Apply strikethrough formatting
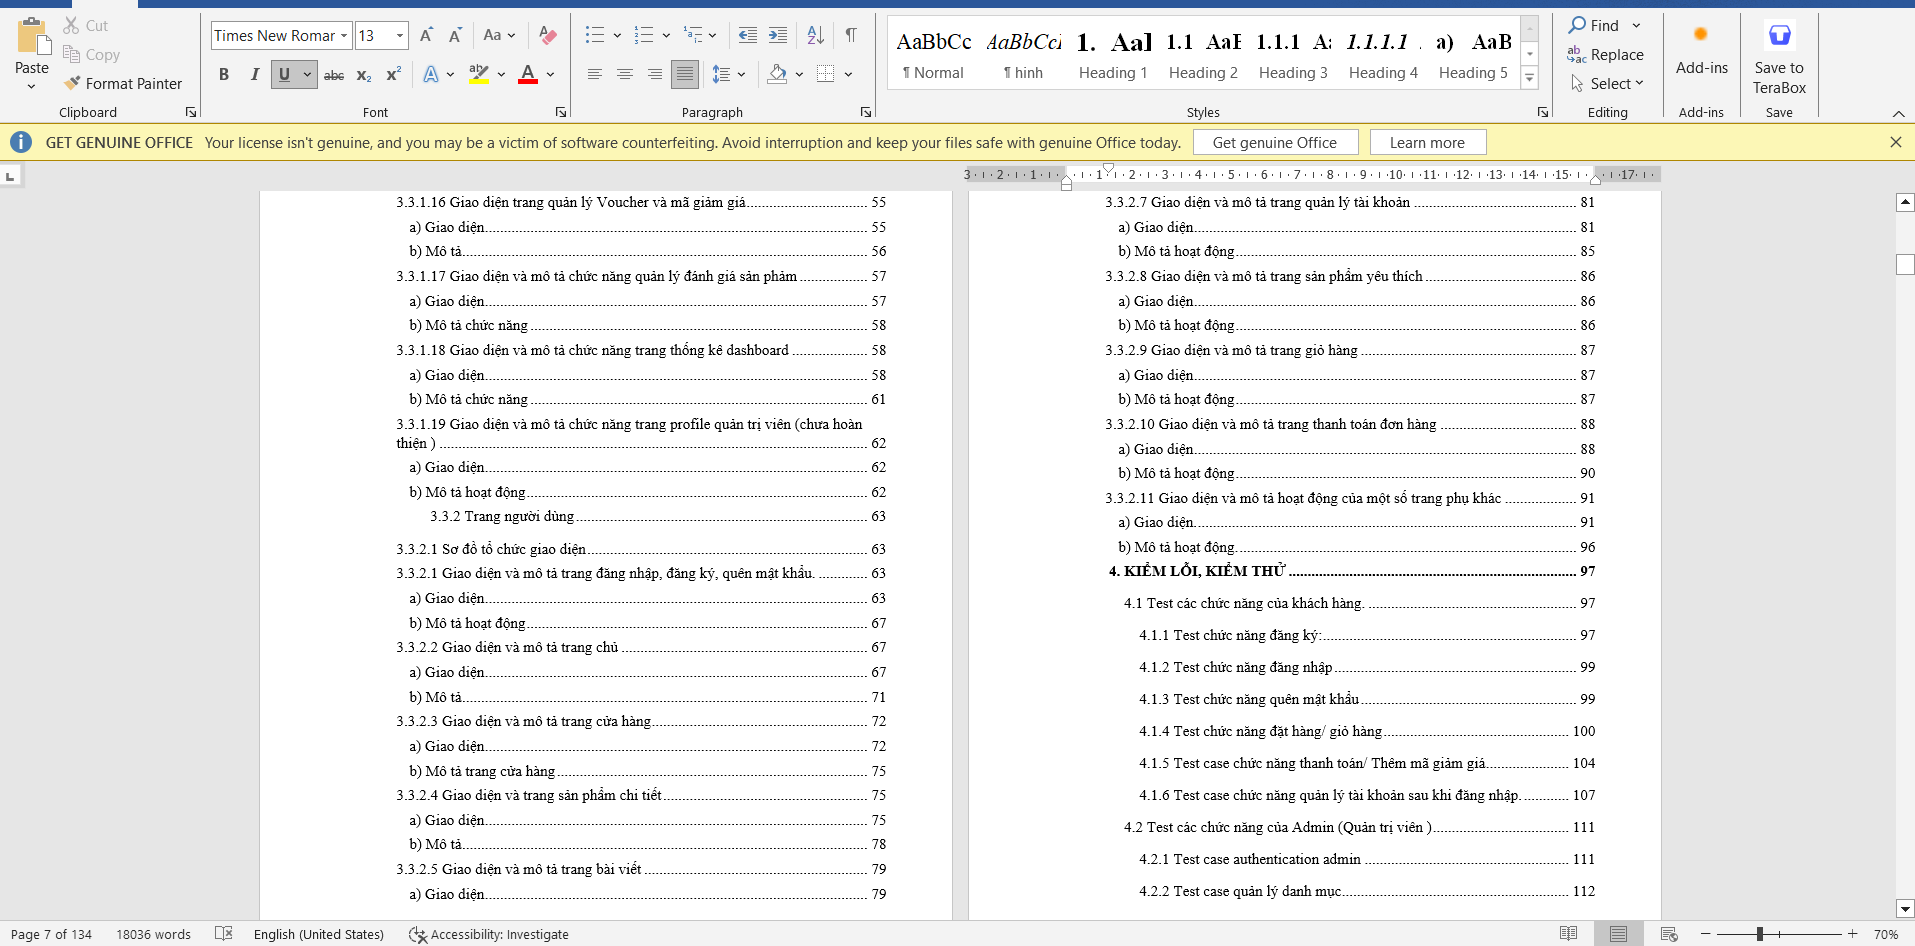Screen dimensions: 1915x946 pos(334,75)
